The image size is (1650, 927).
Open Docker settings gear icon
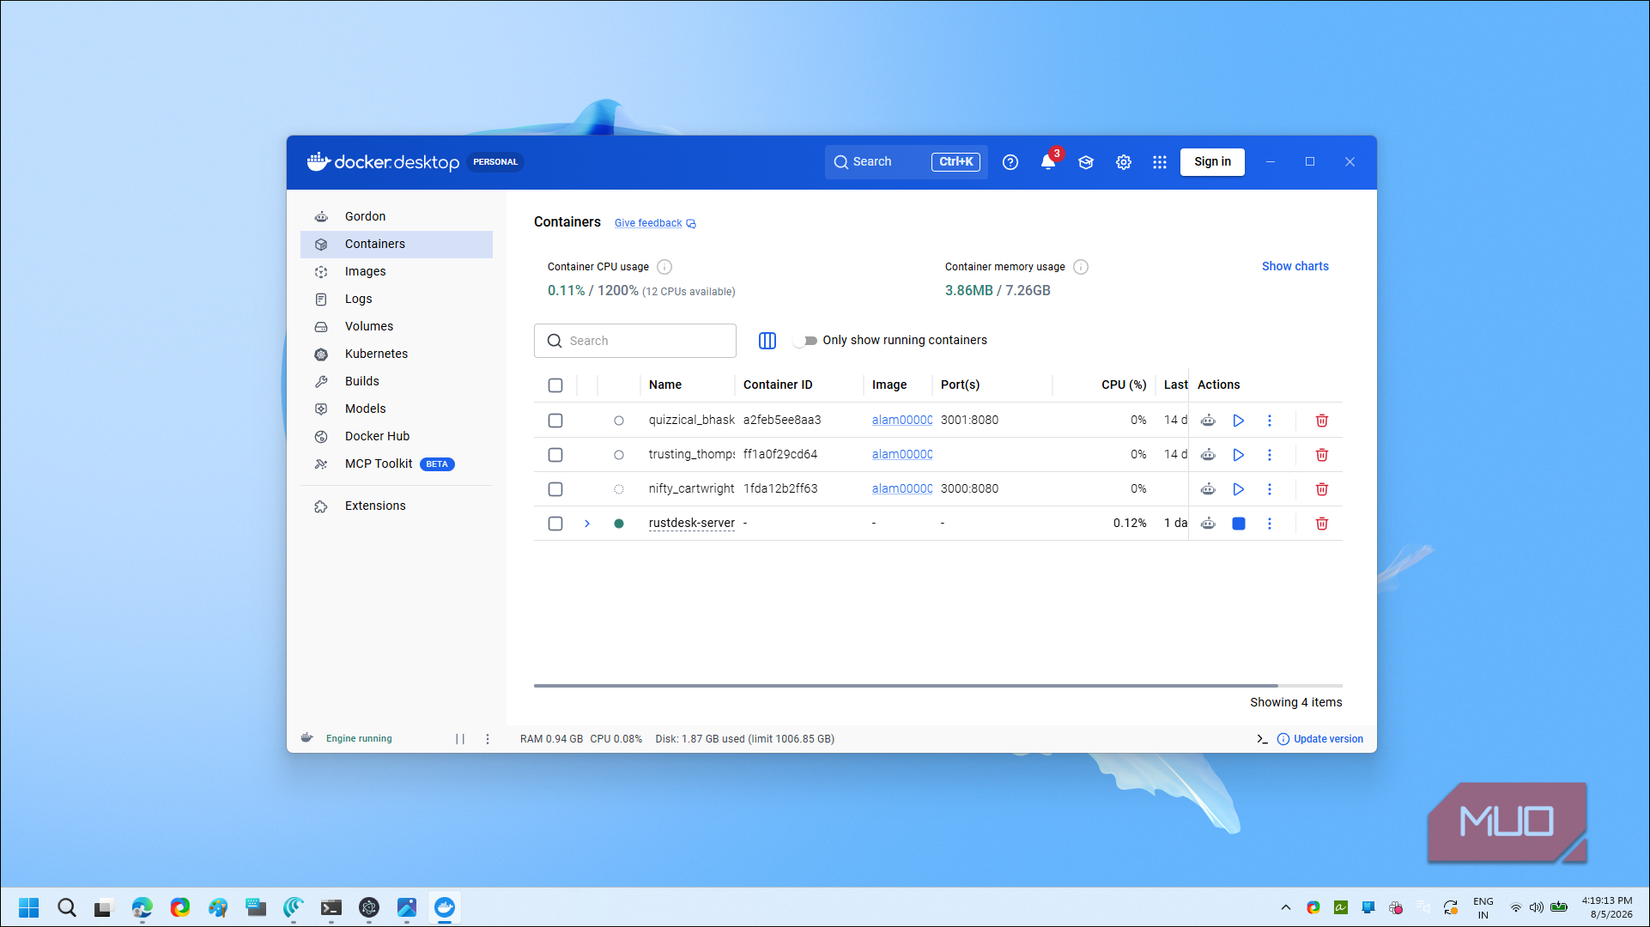coord(1124,162)
